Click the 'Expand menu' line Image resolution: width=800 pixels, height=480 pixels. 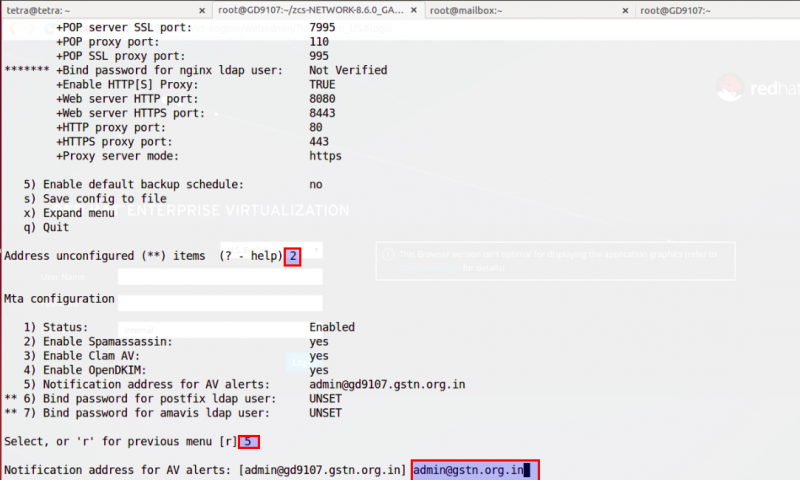coord(69,213)
